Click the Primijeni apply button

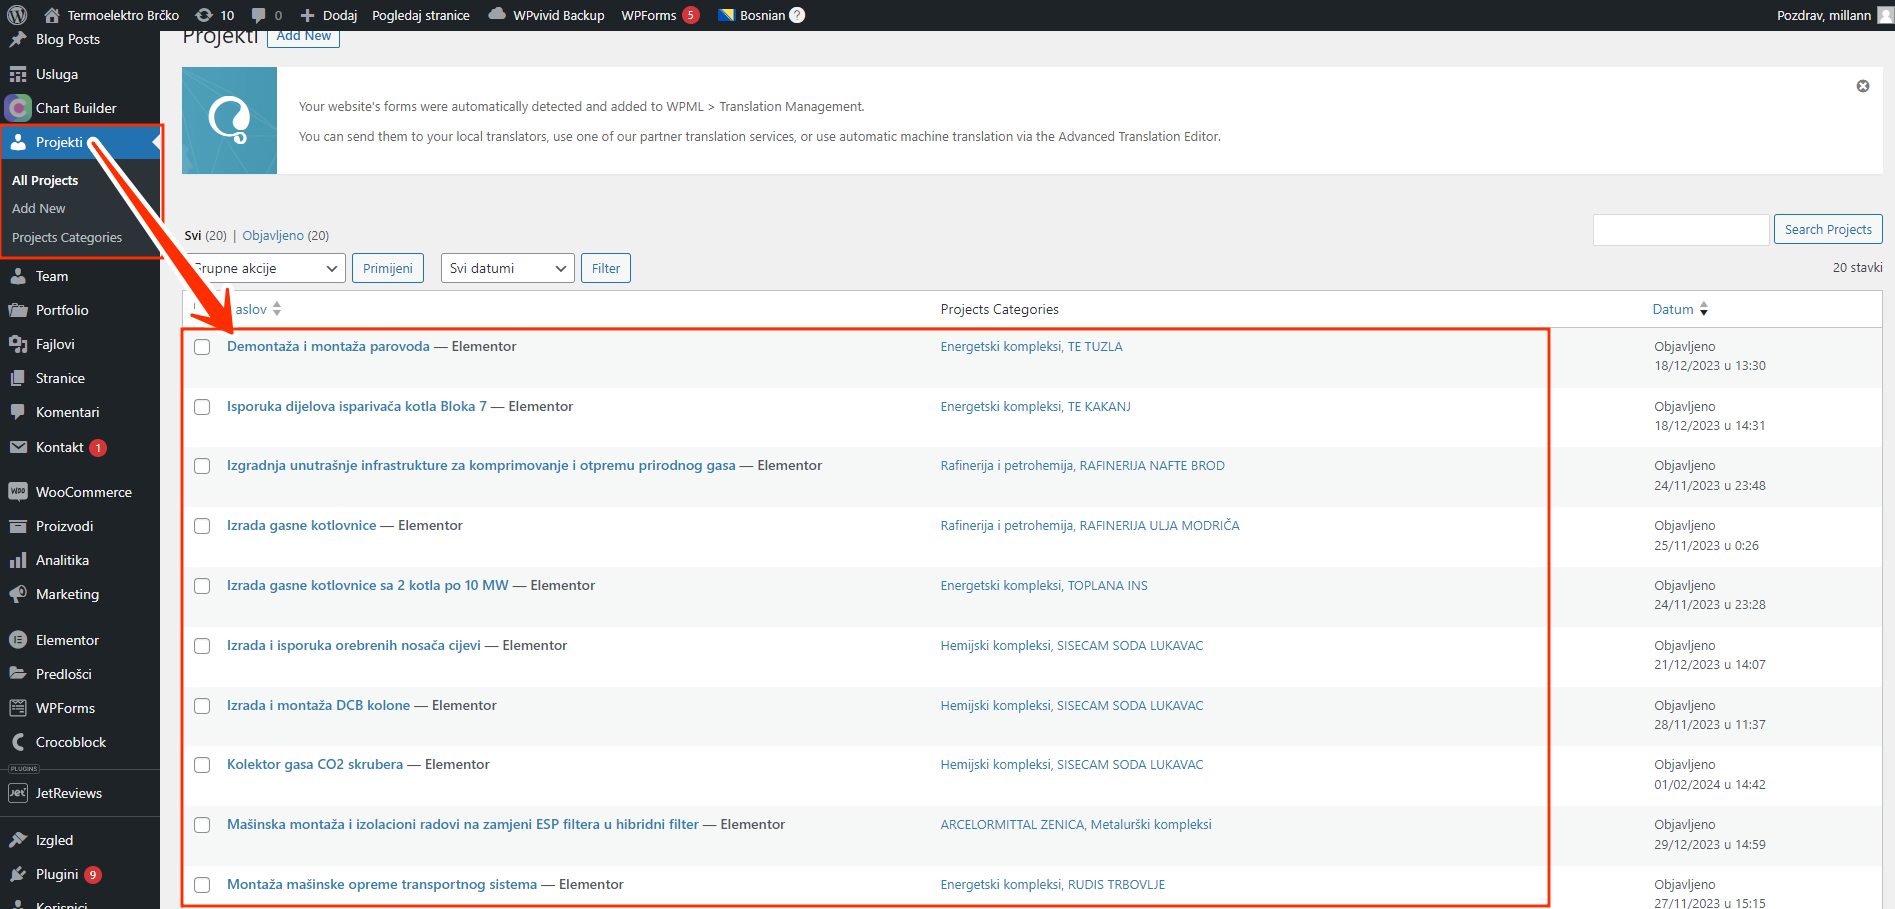click(x=388, y=268)
